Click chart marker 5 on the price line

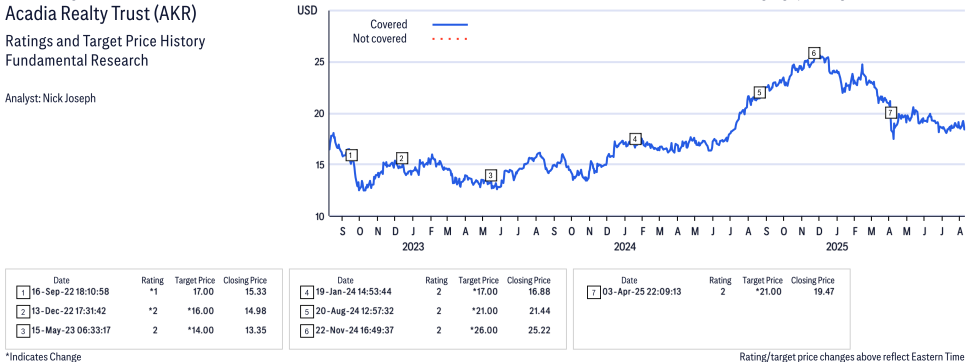759,92
